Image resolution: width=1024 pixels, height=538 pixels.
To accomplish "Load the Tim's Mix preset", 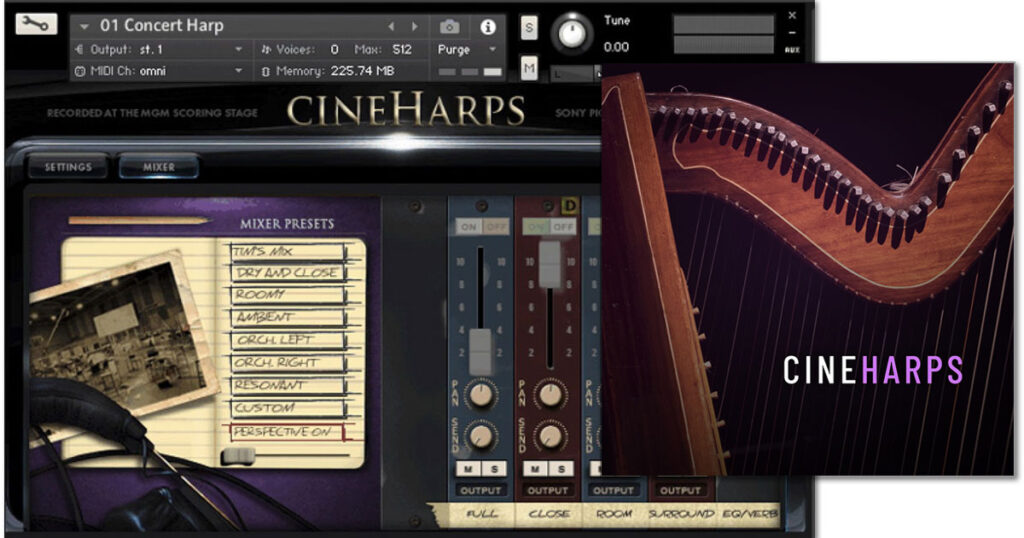I will [x=287, y=251].
